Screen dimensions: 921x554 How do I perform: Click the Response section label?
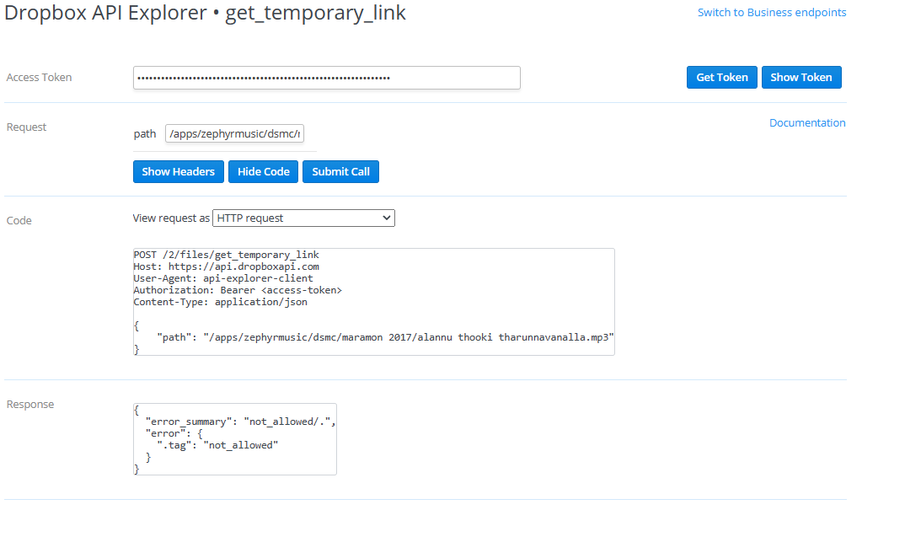30,405
